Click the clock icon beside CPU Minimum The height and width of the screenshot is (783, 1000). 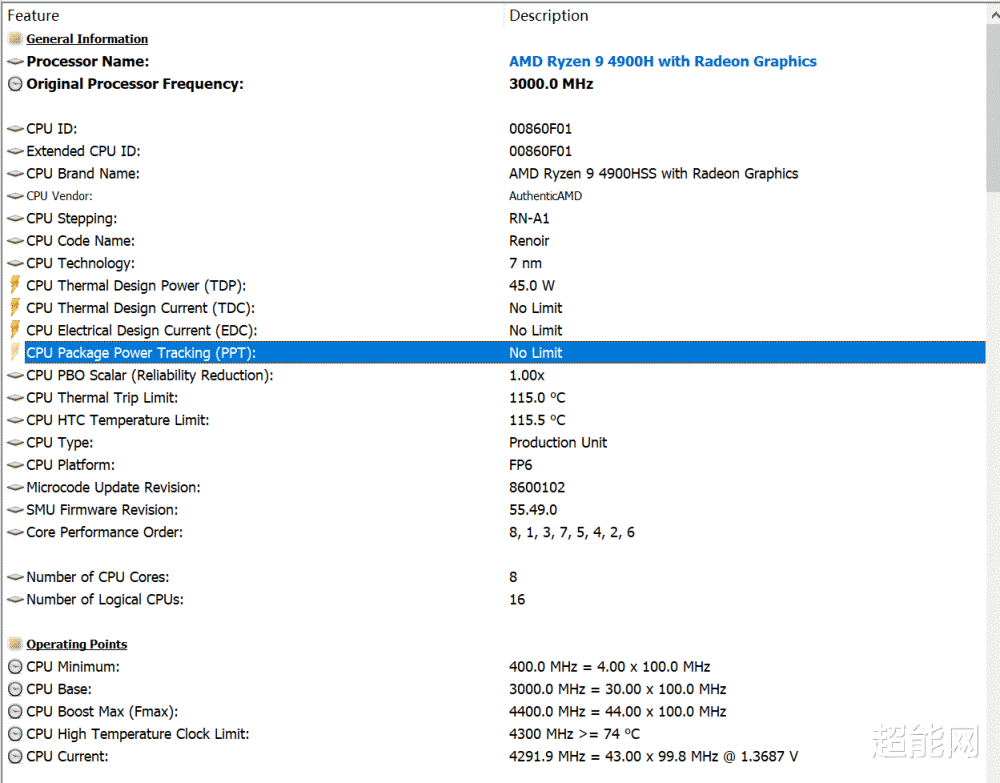15,667
